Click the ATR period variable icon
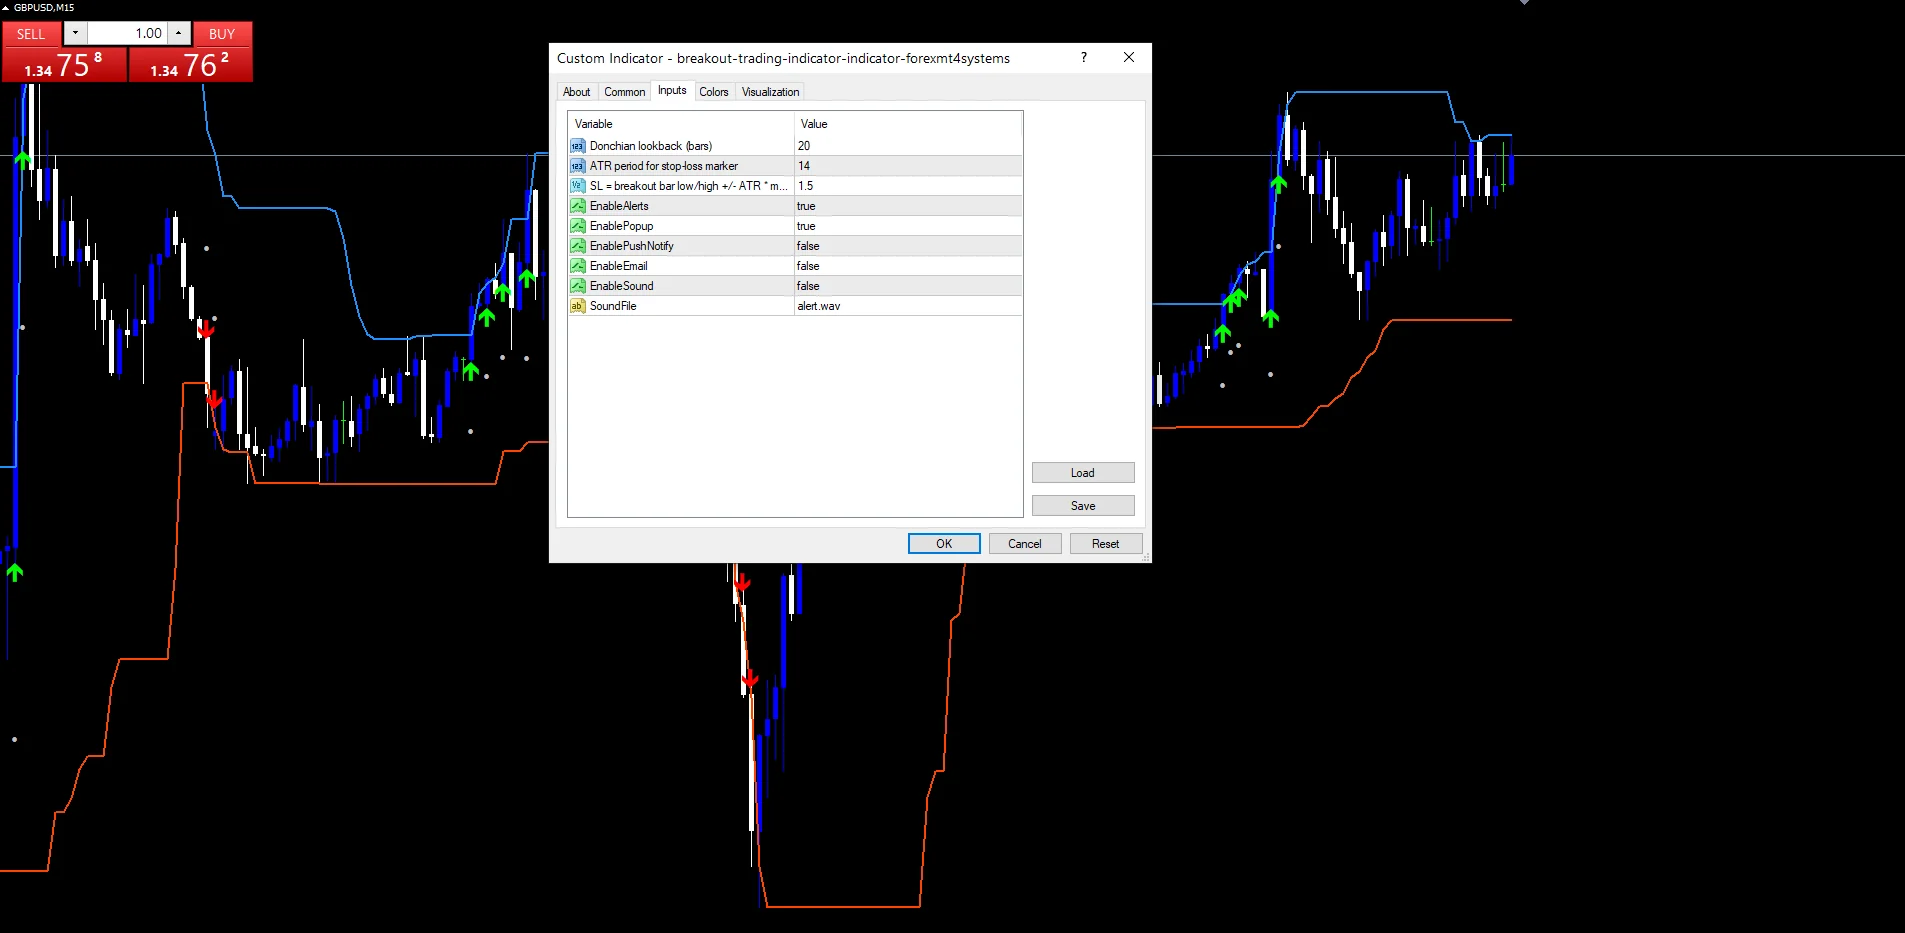Viewport: 1905px width, 933px height. [x=577, y=166]
